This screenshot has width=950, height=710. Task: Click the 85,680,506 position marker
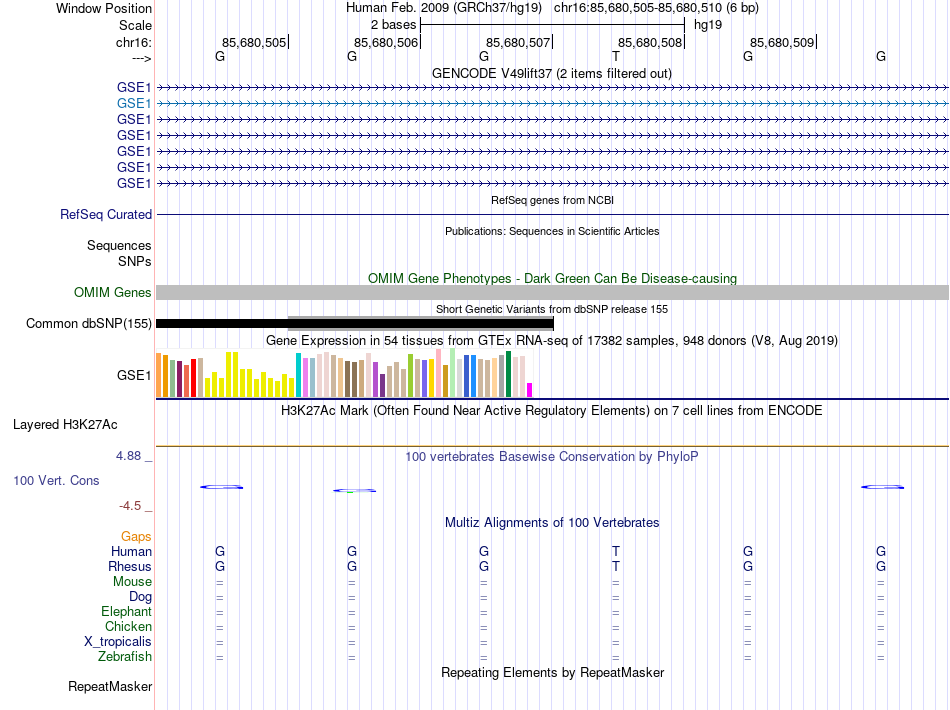click(386, 42)
